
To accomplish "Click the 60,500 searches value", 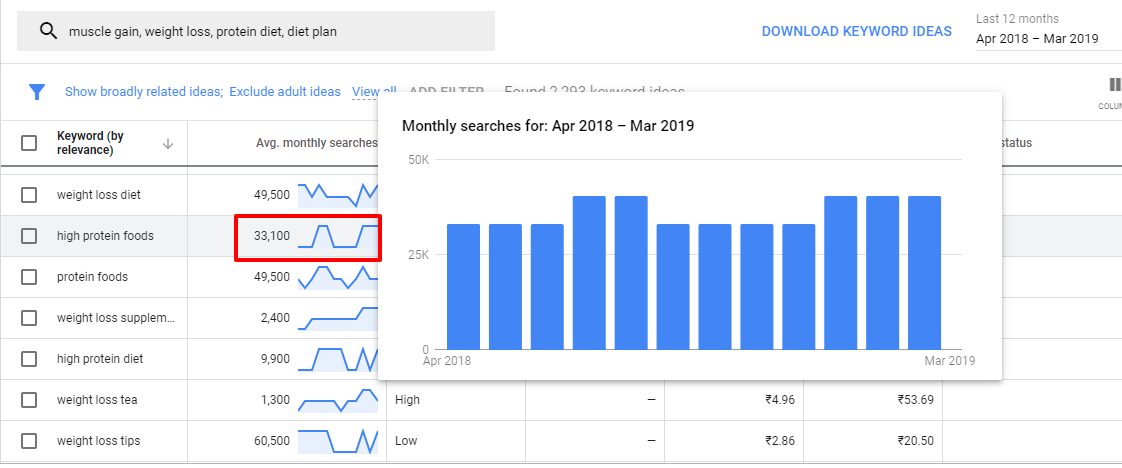I will [x=272, y=441].
